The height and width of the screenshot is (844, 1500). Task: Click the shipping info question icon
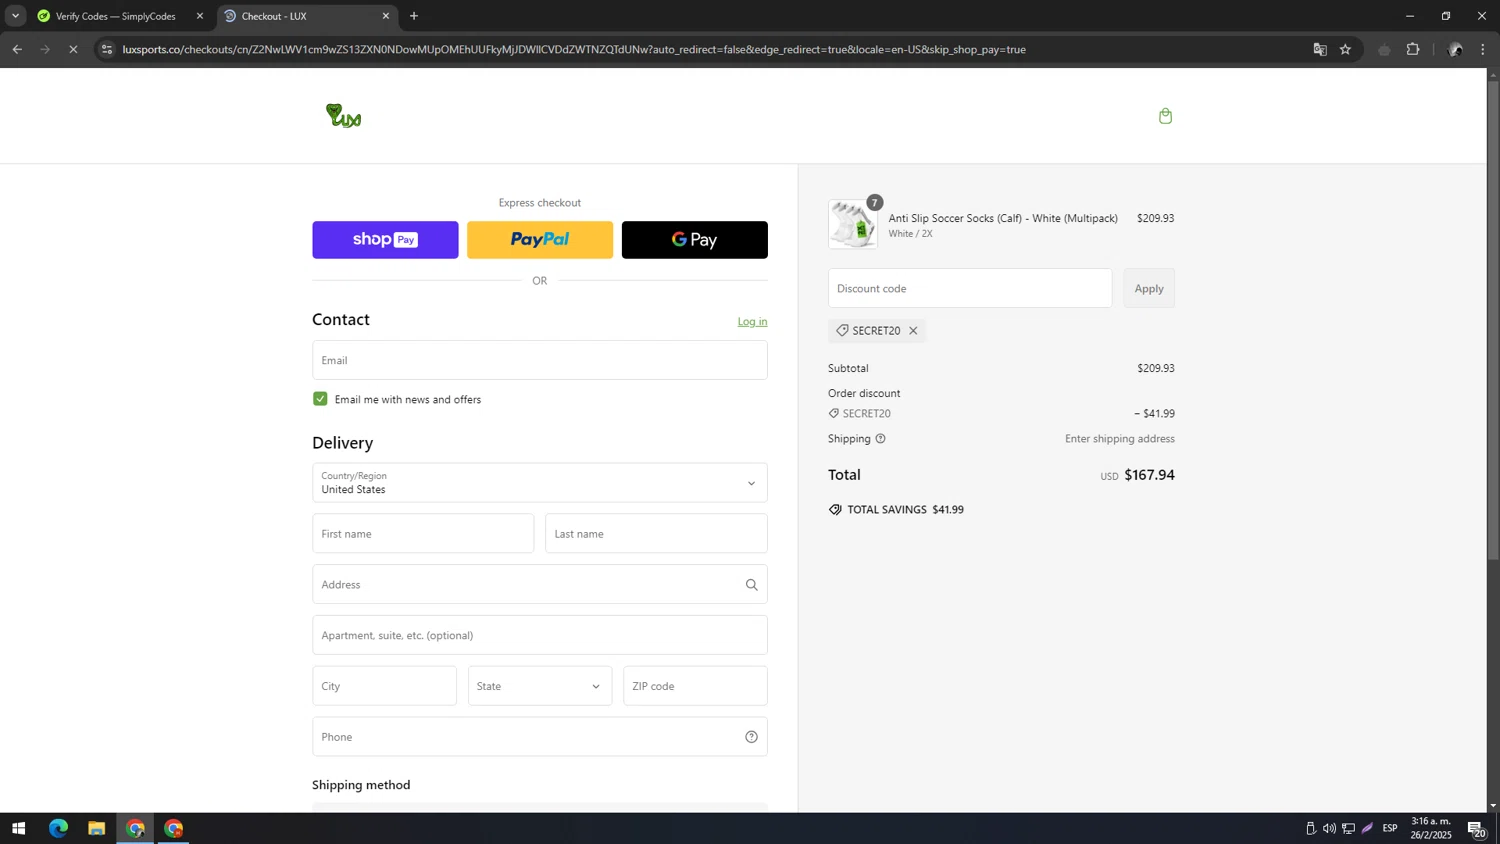(880, 439)
